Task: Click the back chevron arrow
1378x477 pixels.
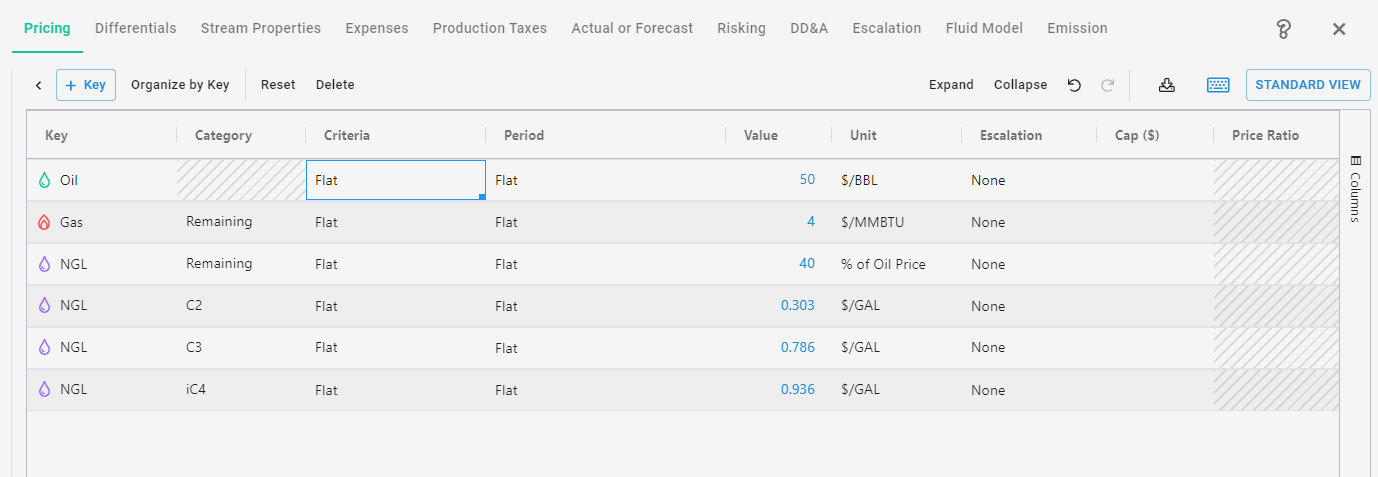Action: coord(38,85)
